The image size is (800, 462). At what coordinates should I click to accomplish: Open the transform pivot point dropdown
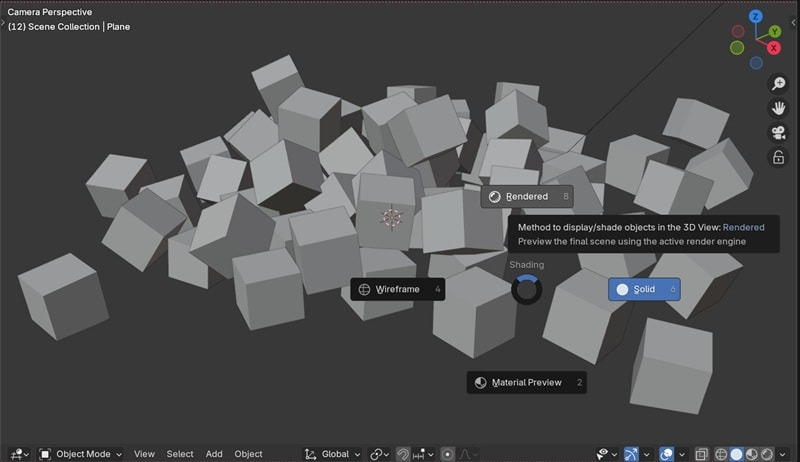point(380,454)
